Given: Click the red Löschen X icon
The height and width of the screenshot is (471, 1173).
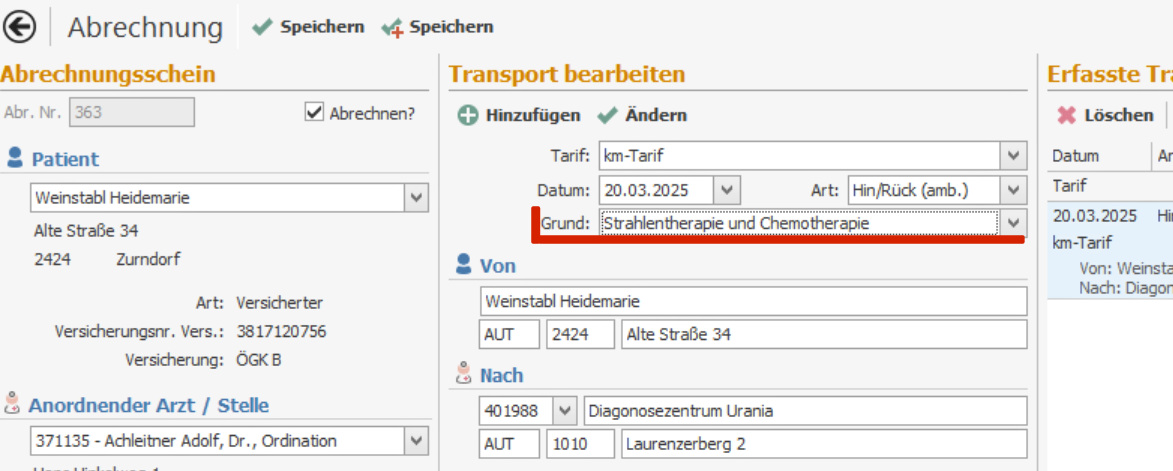Looking at the screenshot, I should click(1067, 116).
